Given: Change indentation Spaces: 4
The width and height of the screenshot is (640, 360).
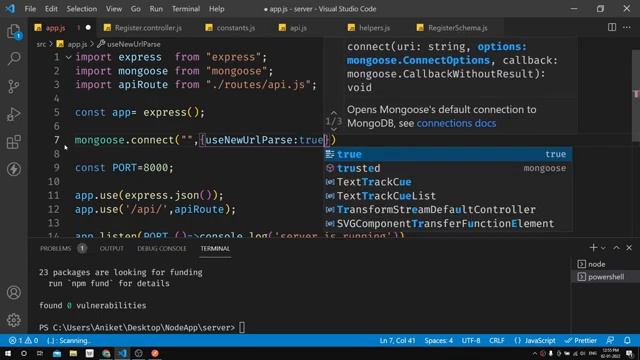Looking at the screenshot, I should click(438, 340).
